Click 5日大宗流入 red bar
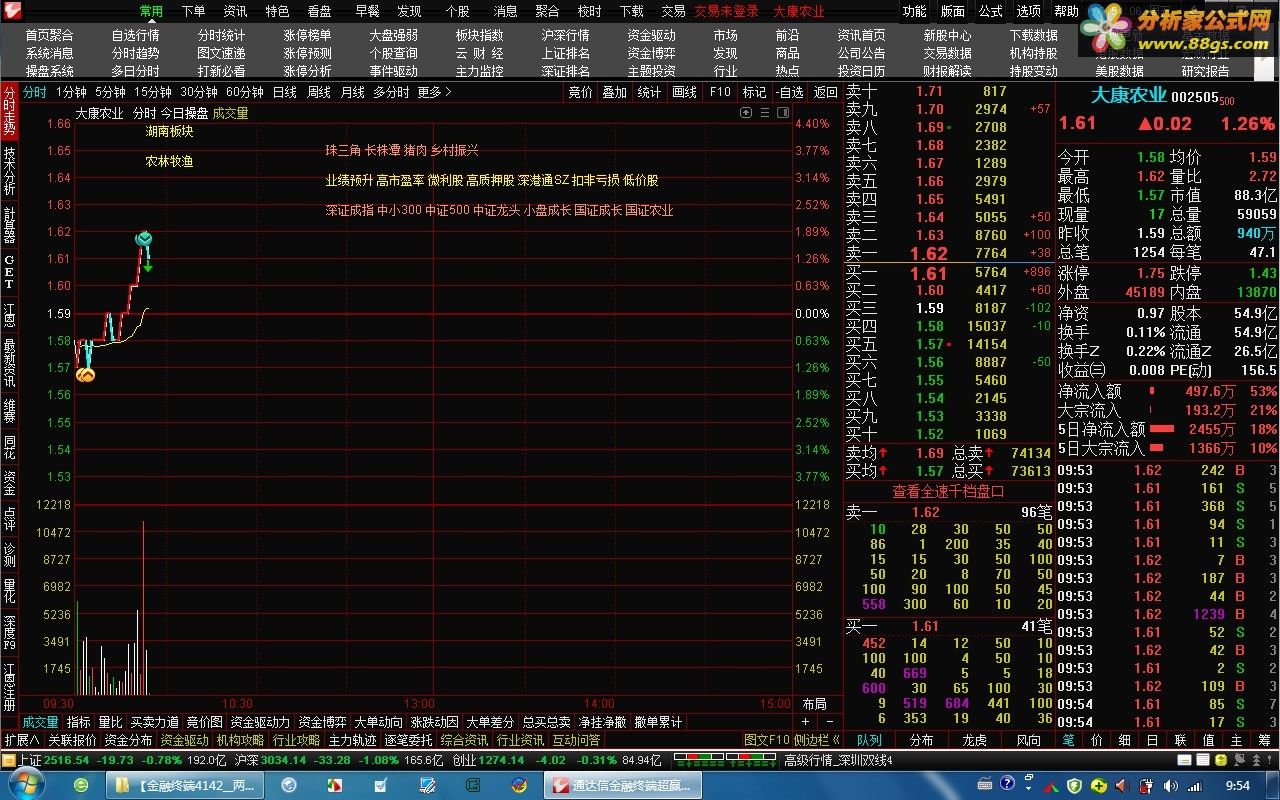 pos(1157,448)
